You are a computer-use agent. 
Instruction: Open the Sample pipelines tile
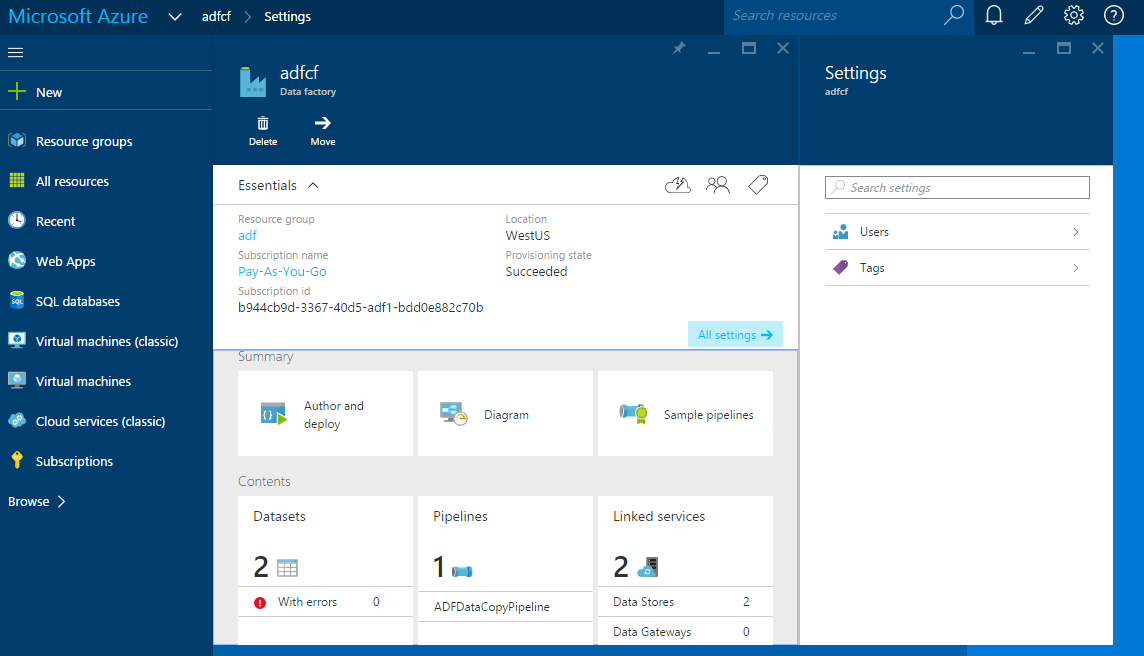click(x=685, y=414)
